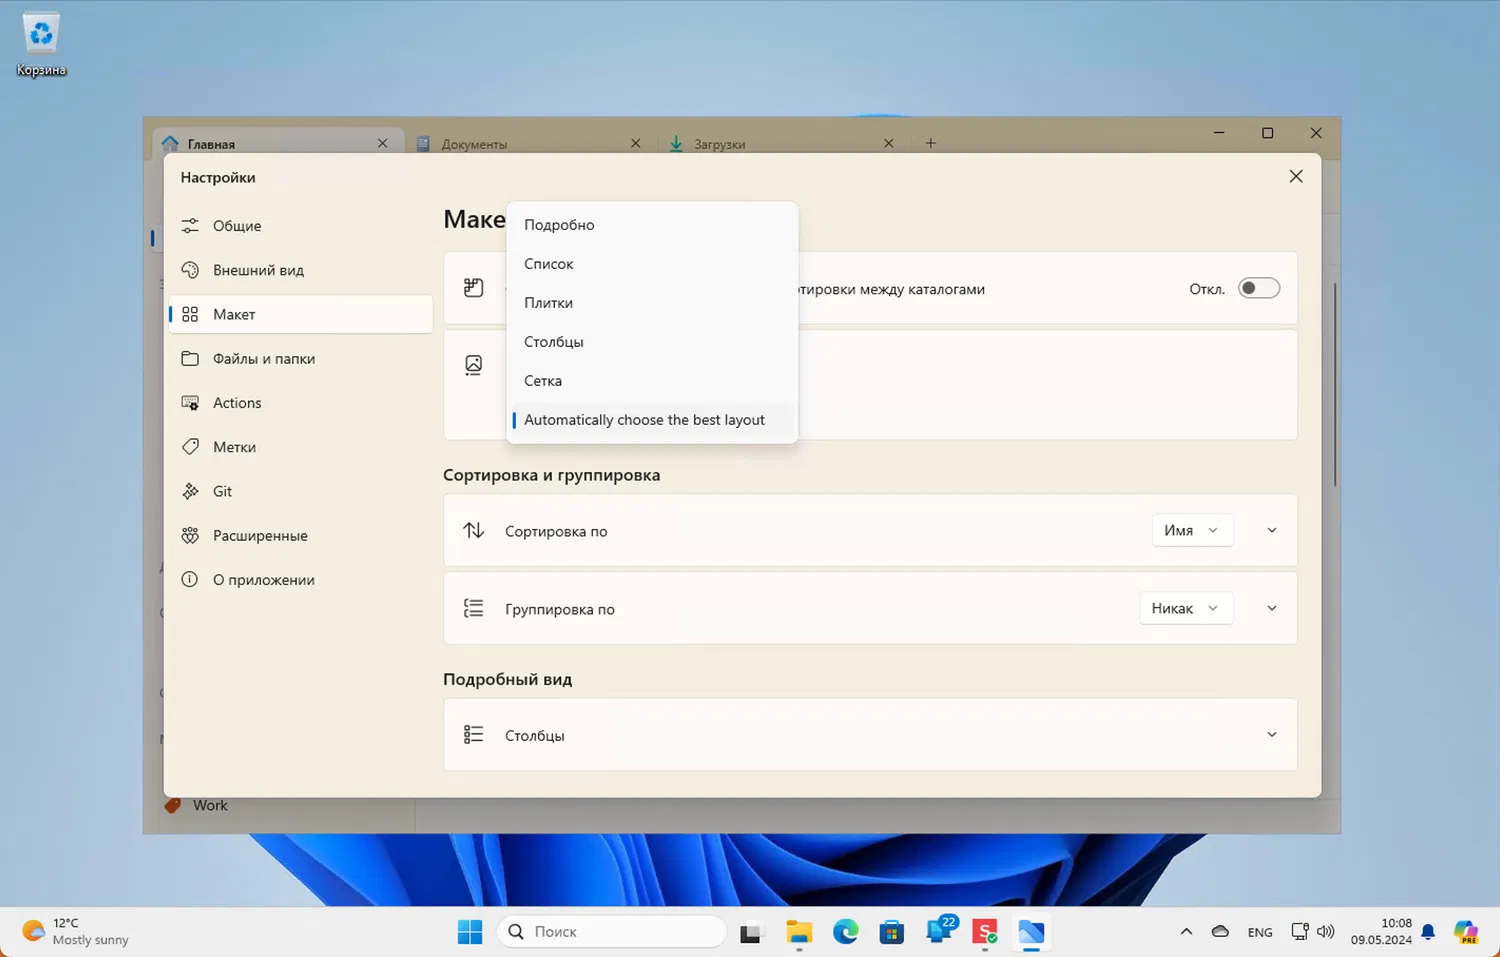Screen dimensions: 1500x957
Task: Open the Метки settings section
Action: (x=300, y=446)
